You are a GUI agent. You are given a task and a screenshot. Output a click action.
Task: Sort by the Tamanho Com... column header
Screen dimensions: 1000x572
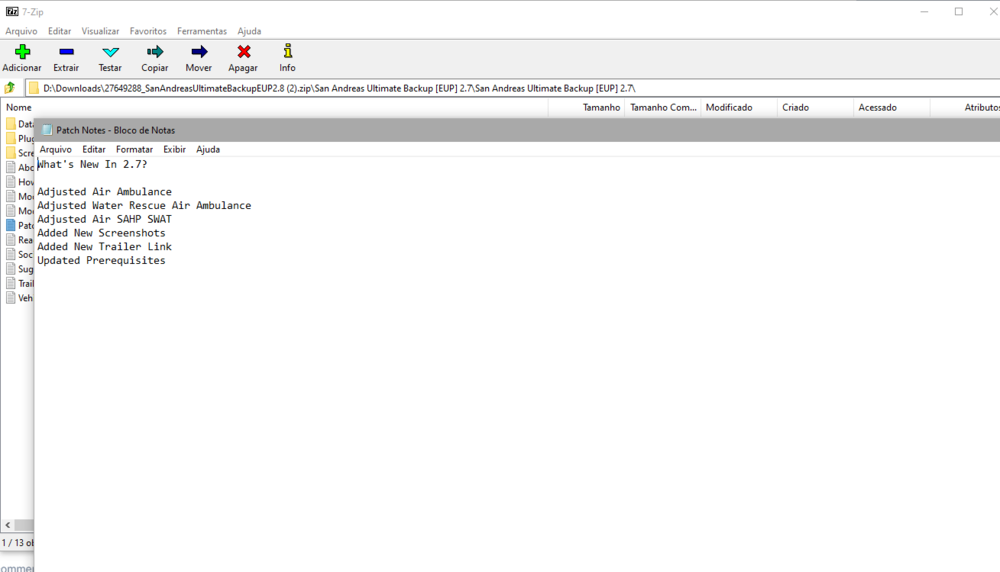[663, 107]
